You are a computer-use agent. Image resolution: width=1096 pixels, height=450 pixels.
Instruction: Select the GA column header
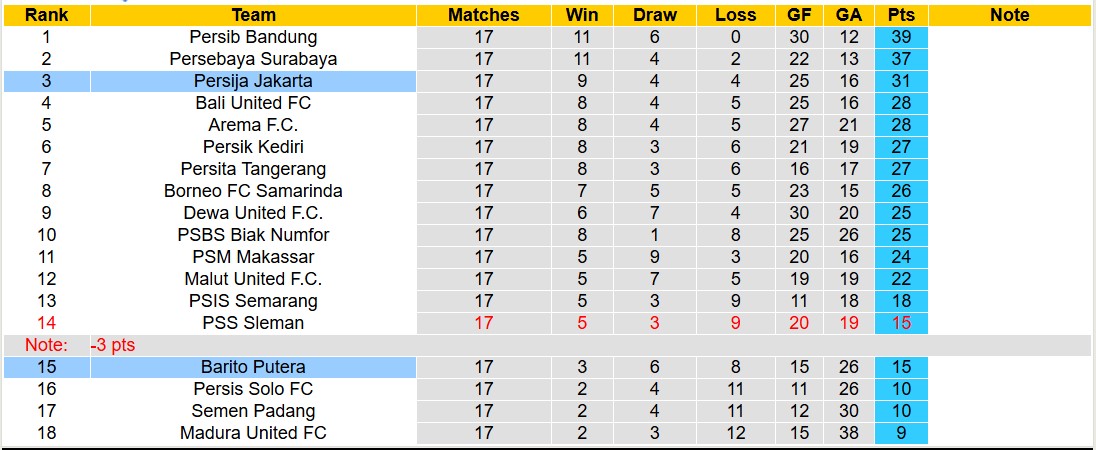click(849, 15)
